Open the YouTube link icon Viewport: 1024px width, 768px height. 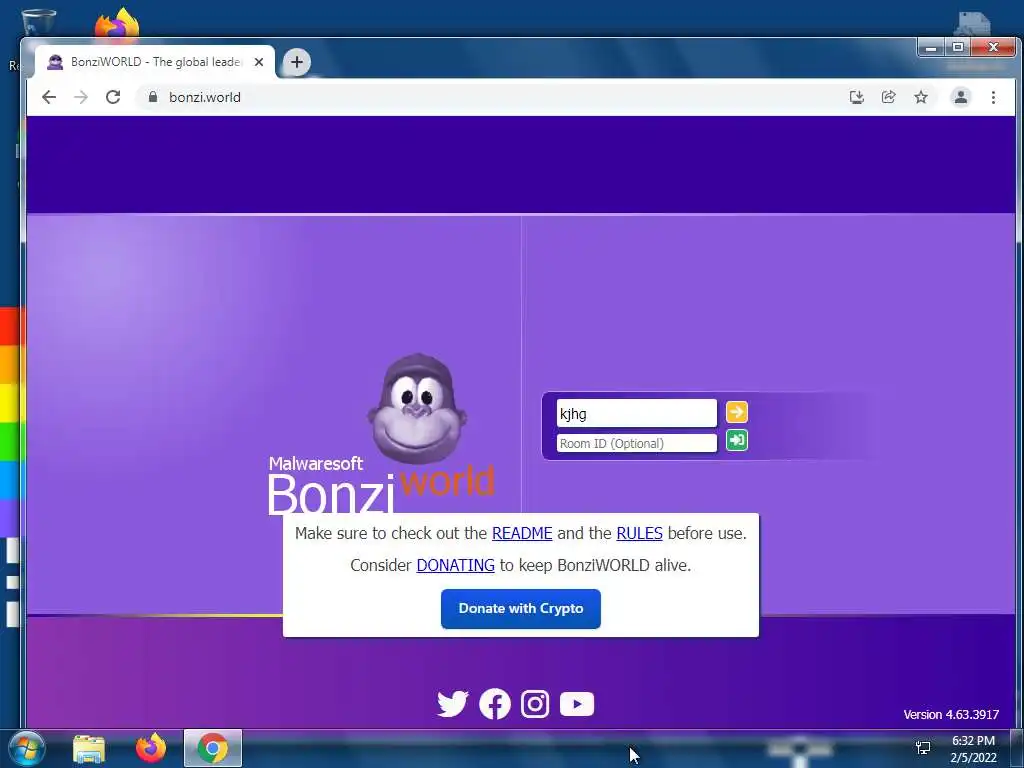[577, 704]
